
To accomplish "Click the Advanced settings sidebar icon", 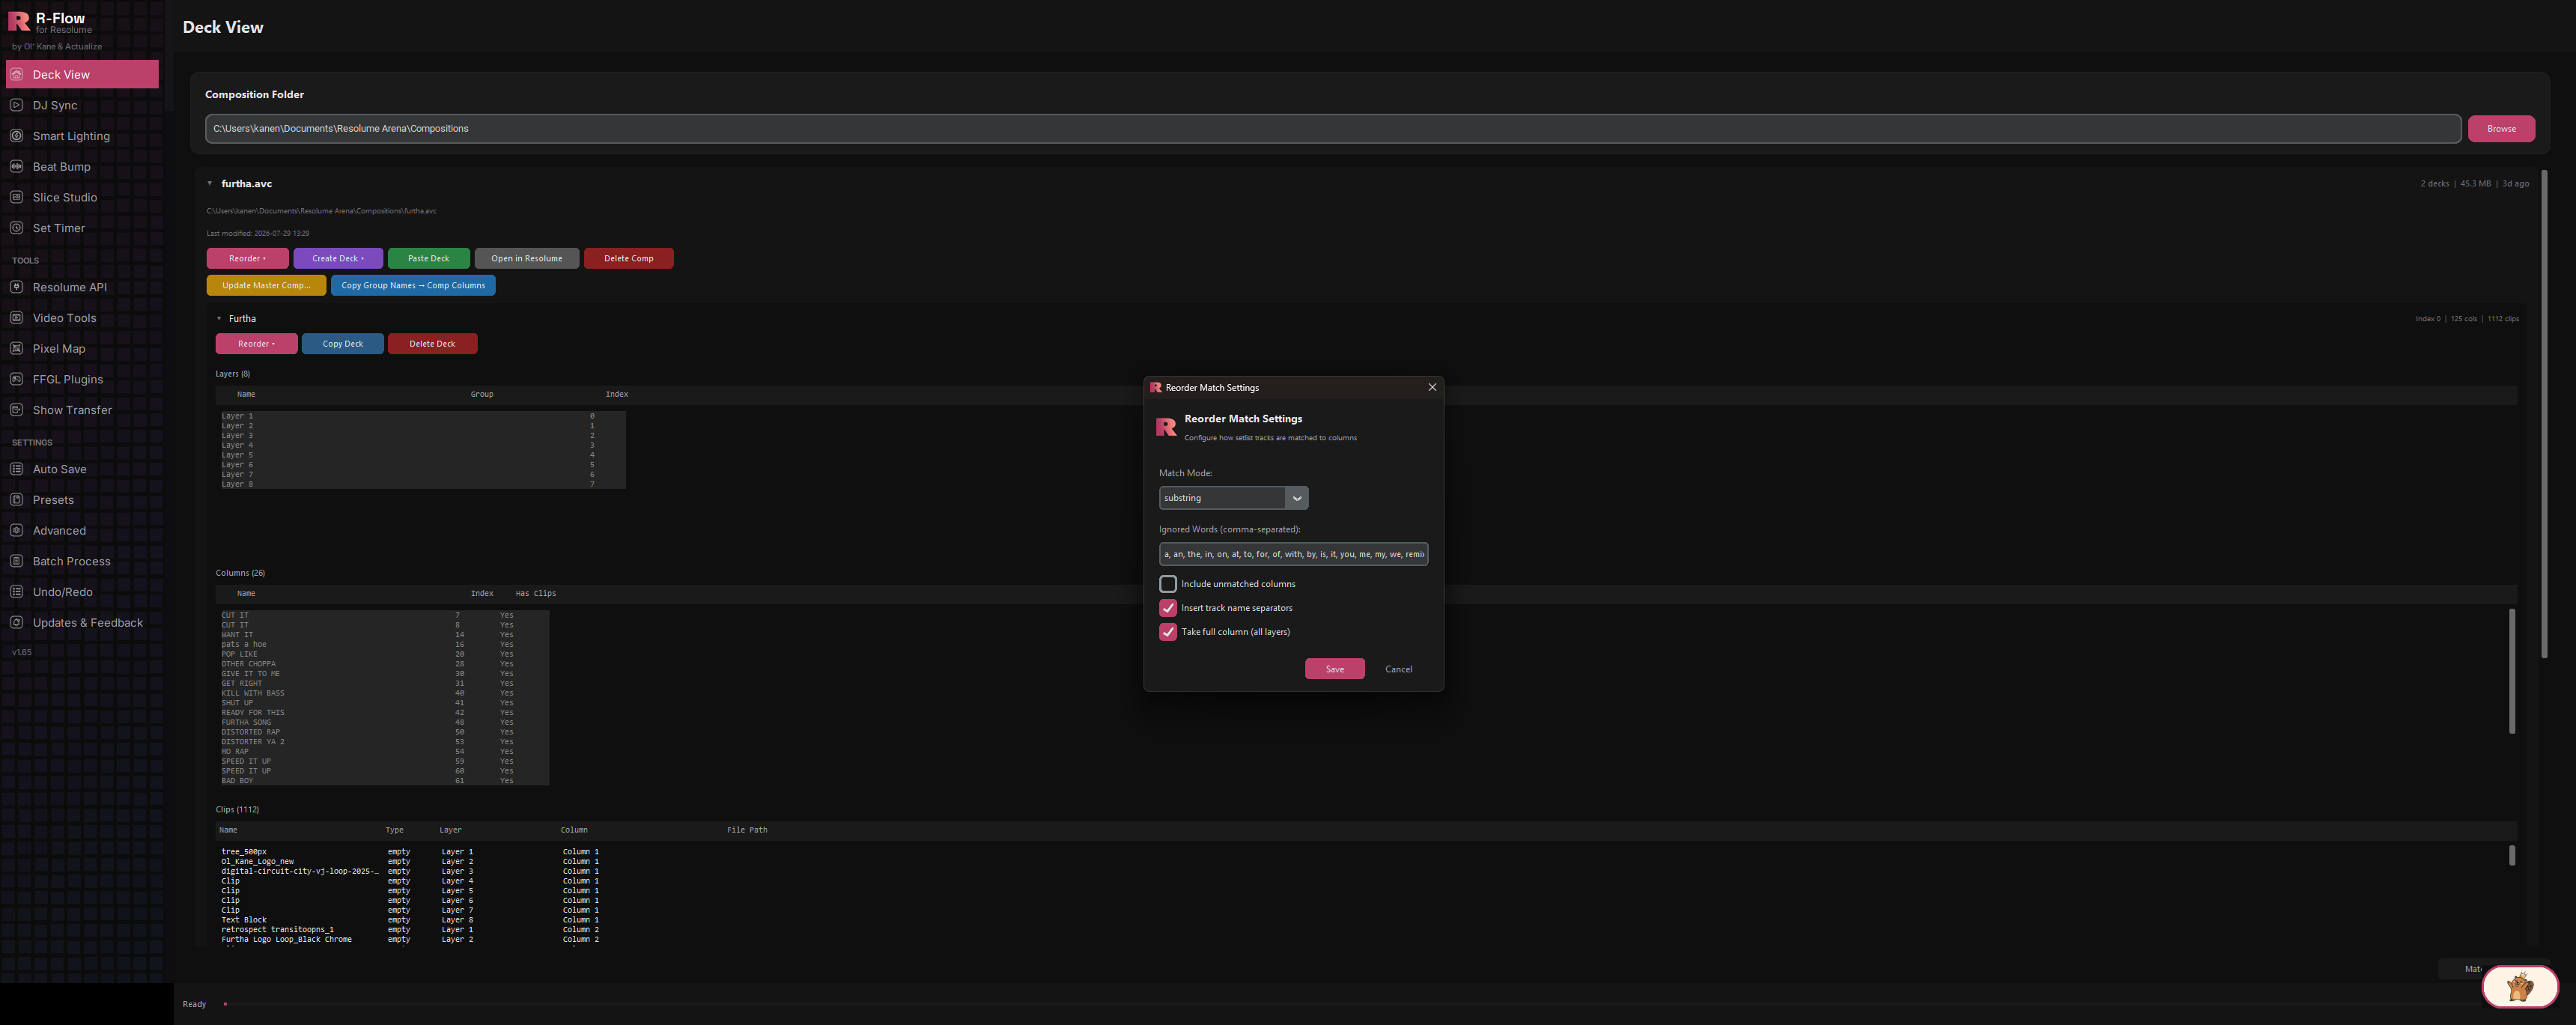I will click(16, 531).
